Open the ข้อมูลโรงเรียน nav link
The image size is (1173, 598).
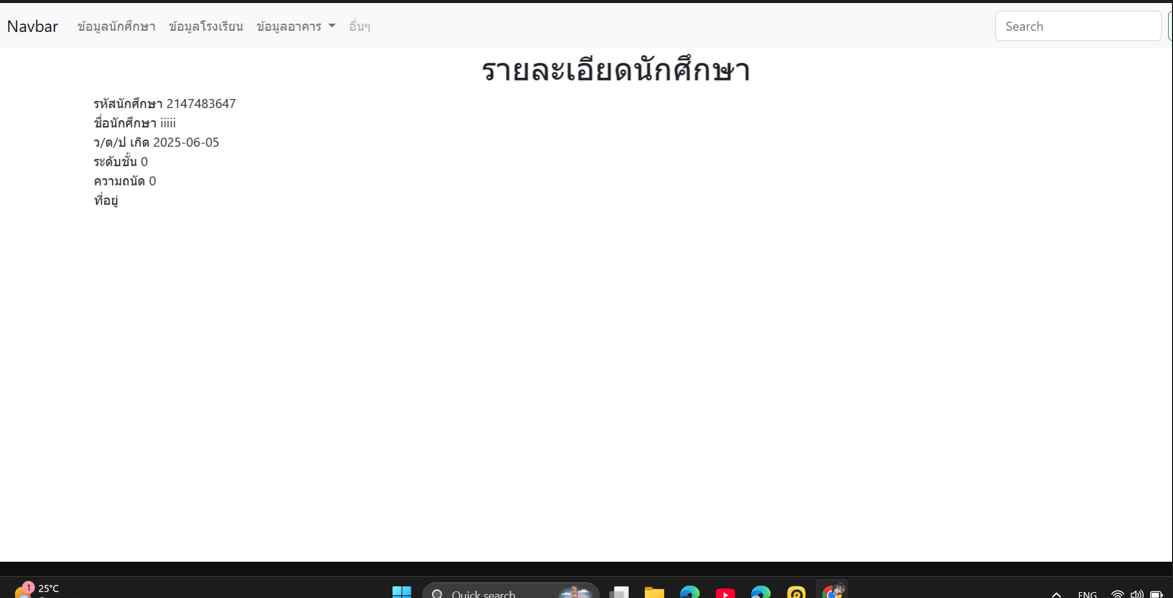coord(206,26)
